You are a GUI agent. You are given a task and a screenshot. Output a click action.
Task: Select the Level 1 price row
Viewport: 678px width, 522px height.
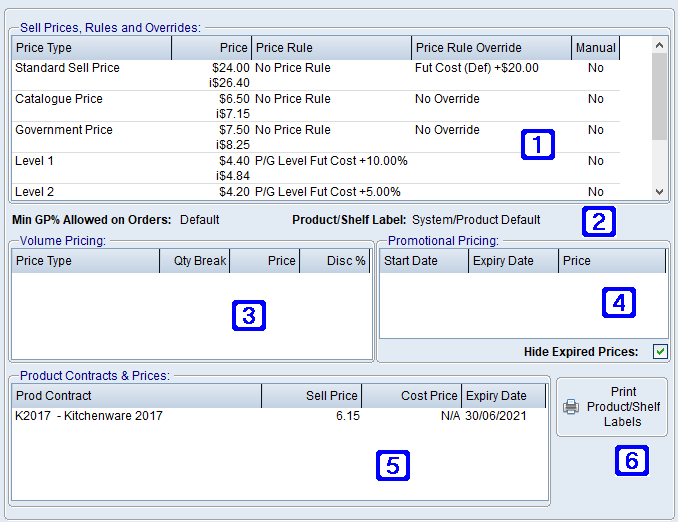tap(35, 161)
